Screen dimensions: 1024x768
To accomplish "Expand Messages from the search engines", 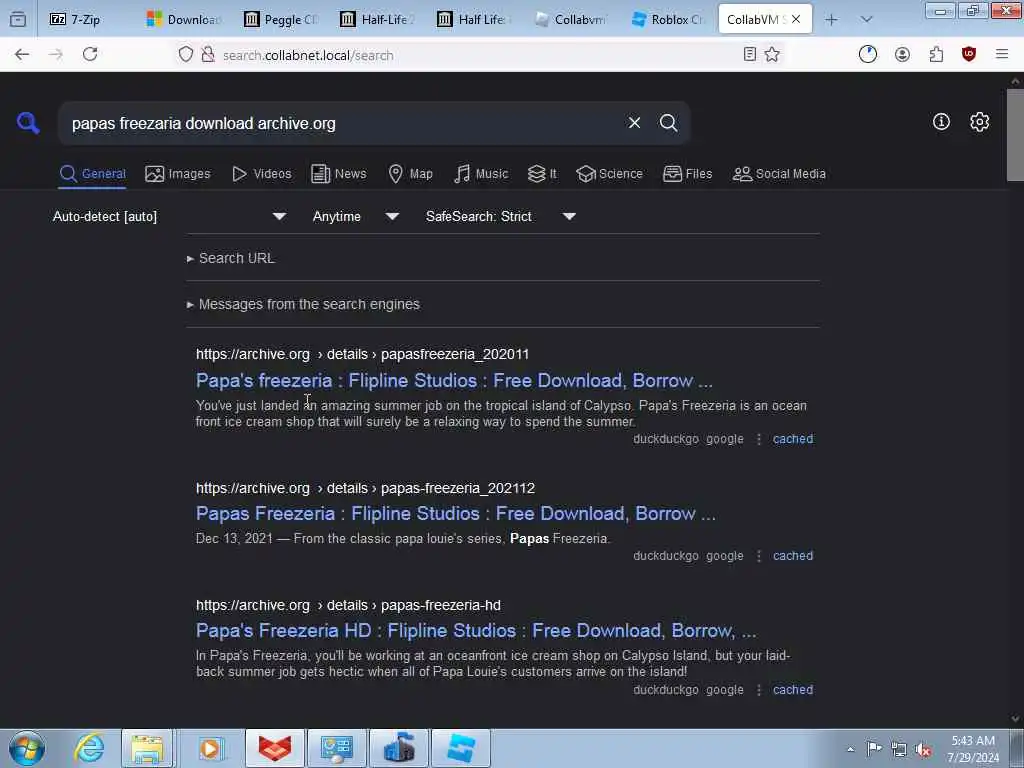I will pyautogui.click(x=303, y=304).
